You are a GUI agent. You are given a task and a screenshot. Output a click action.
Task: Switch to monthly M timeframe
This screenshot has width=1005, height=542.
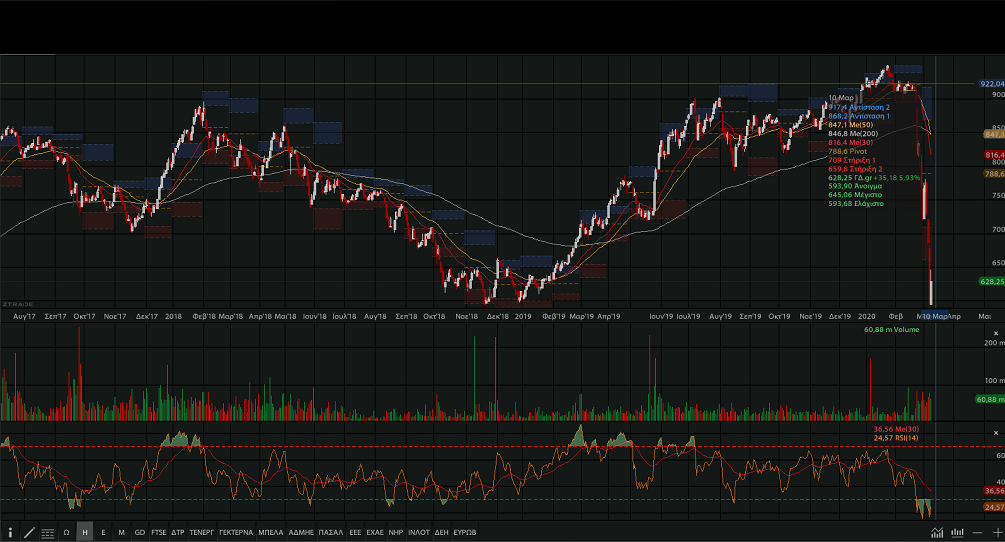(x=121, y=532)
